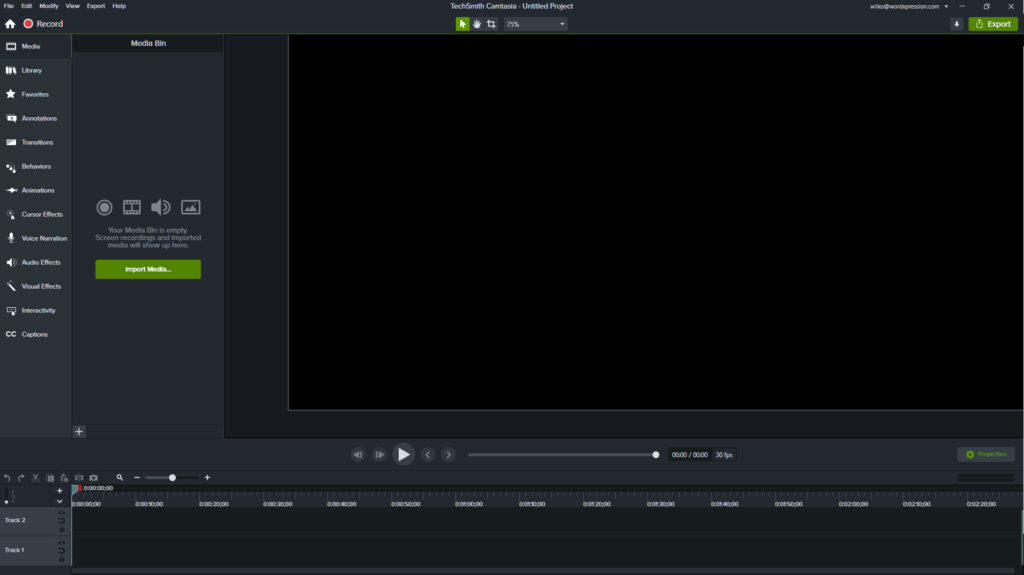
Task: Select the hand Pan tool
Action: [477, 24]
